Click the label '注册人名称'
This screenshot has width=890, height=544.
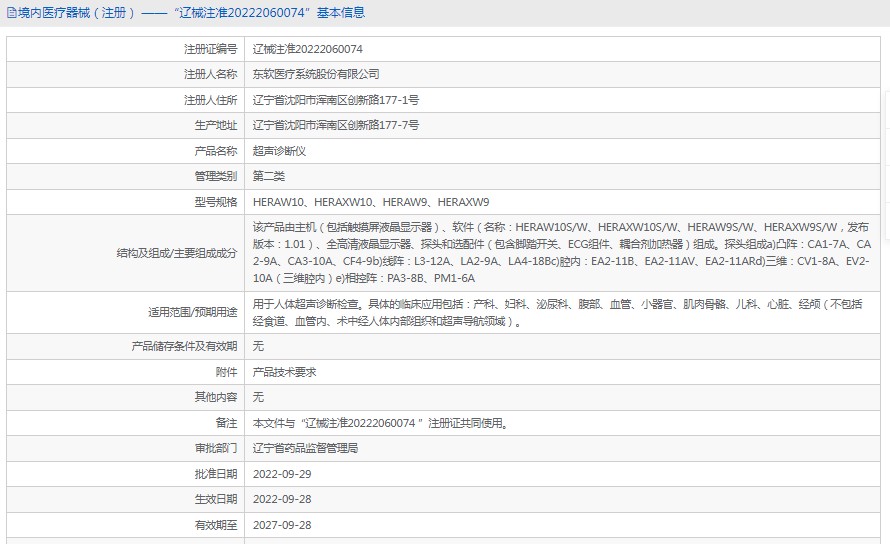pos(210,74)
